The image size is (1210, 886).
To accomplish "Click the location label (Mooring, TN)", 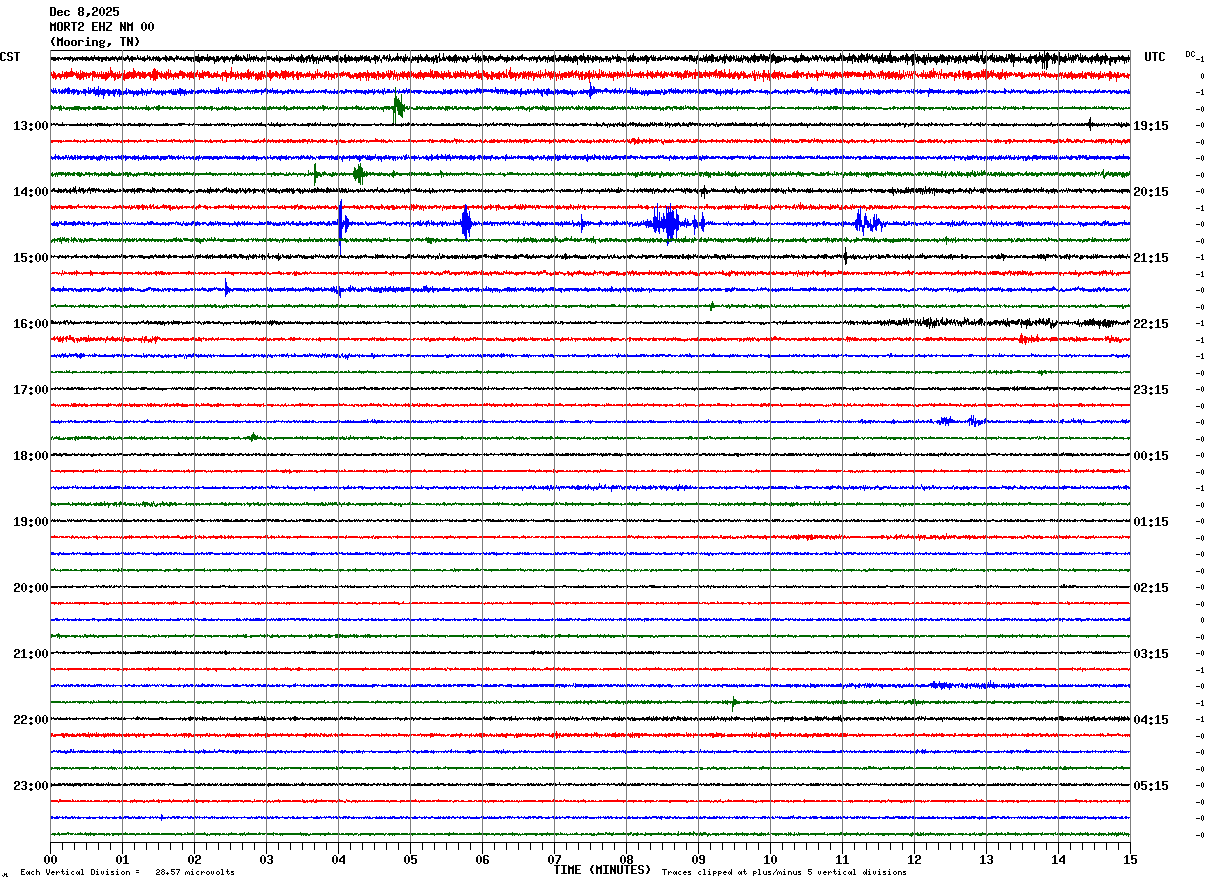I will point(95,42).
